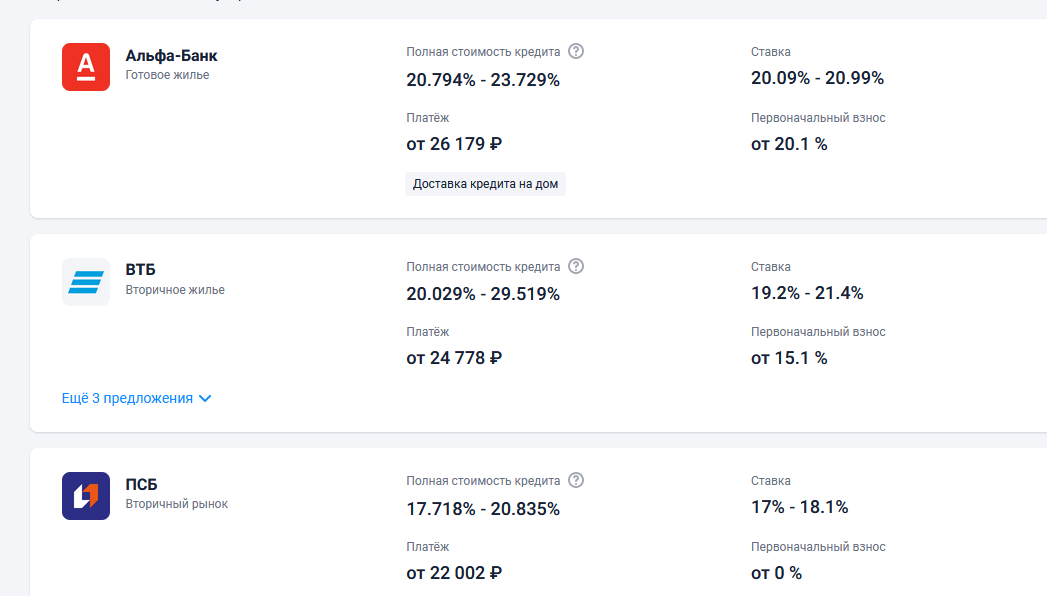Screen dimensions: 1047x596
Task: Click the Альфа-Банк red logo icon
Action: pyautogui.click(x=86, y=67)
